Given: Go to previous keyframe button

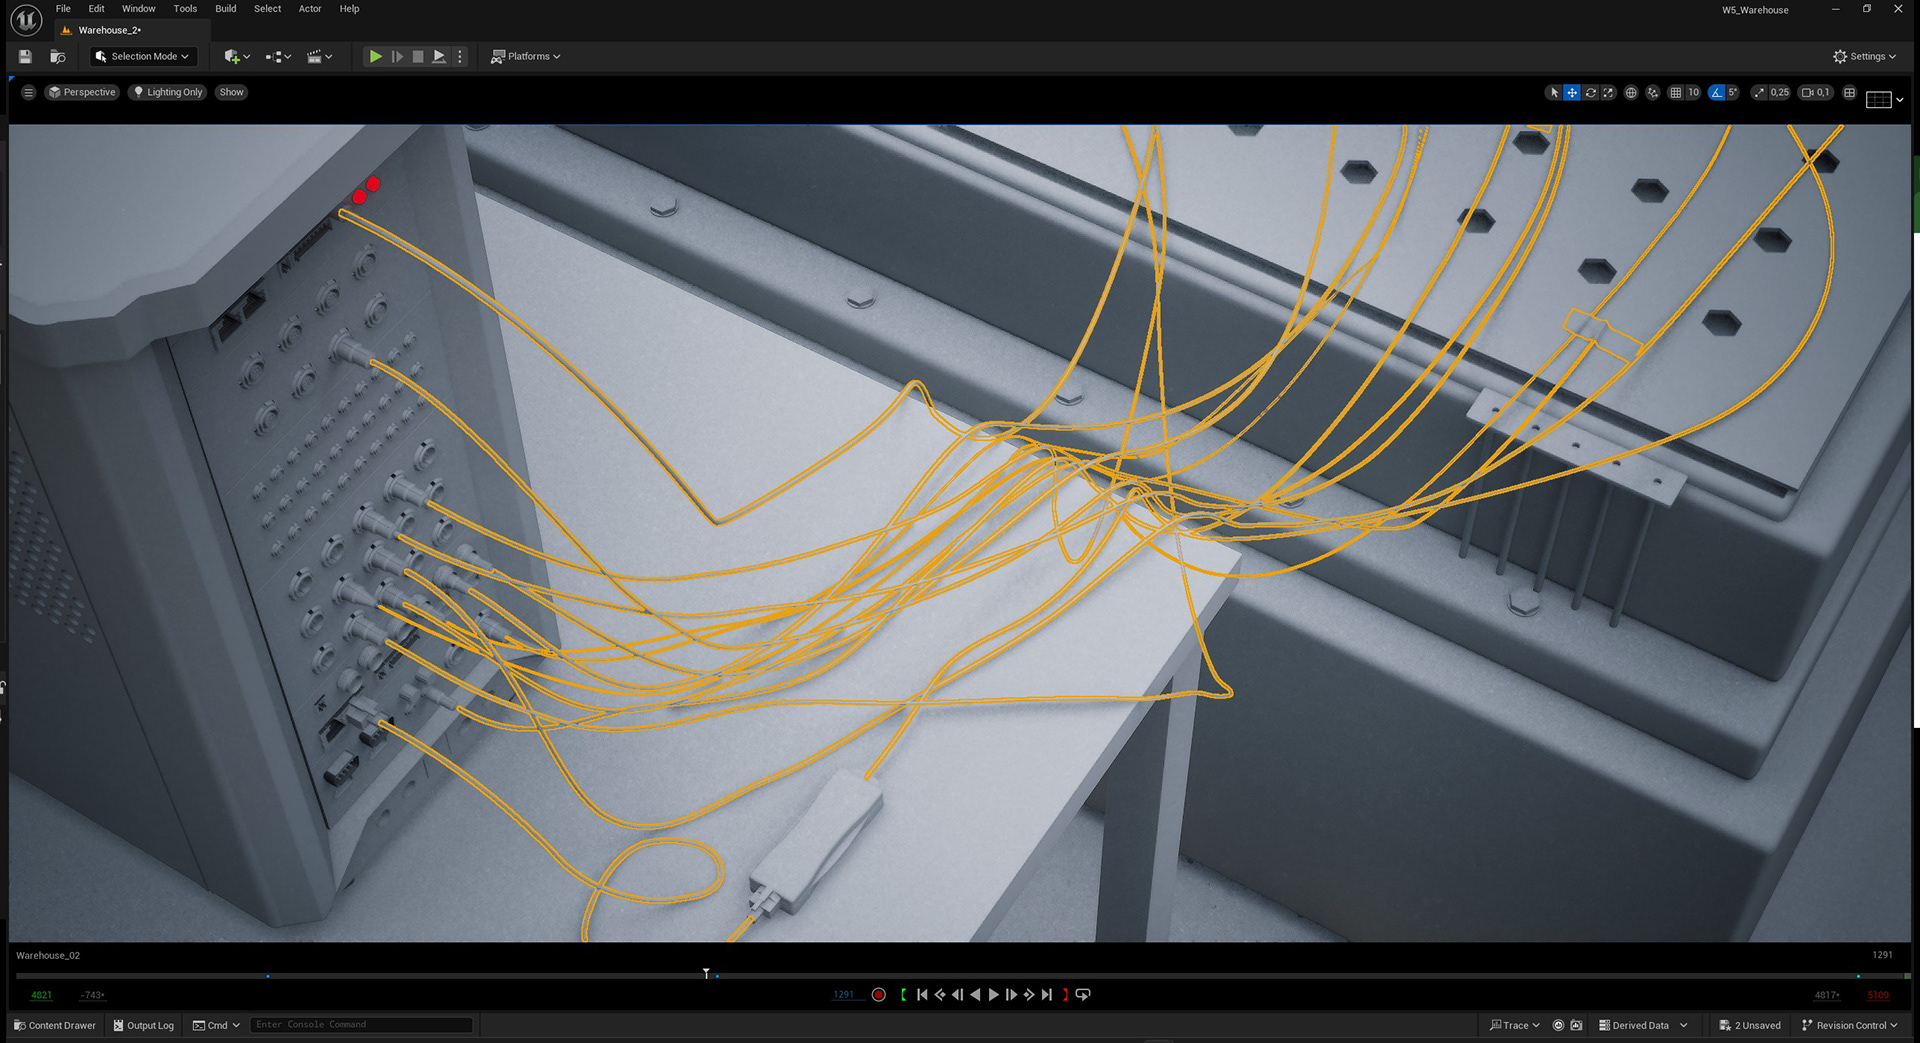Looking at the screenshot, I should click(x=940, y=995).
